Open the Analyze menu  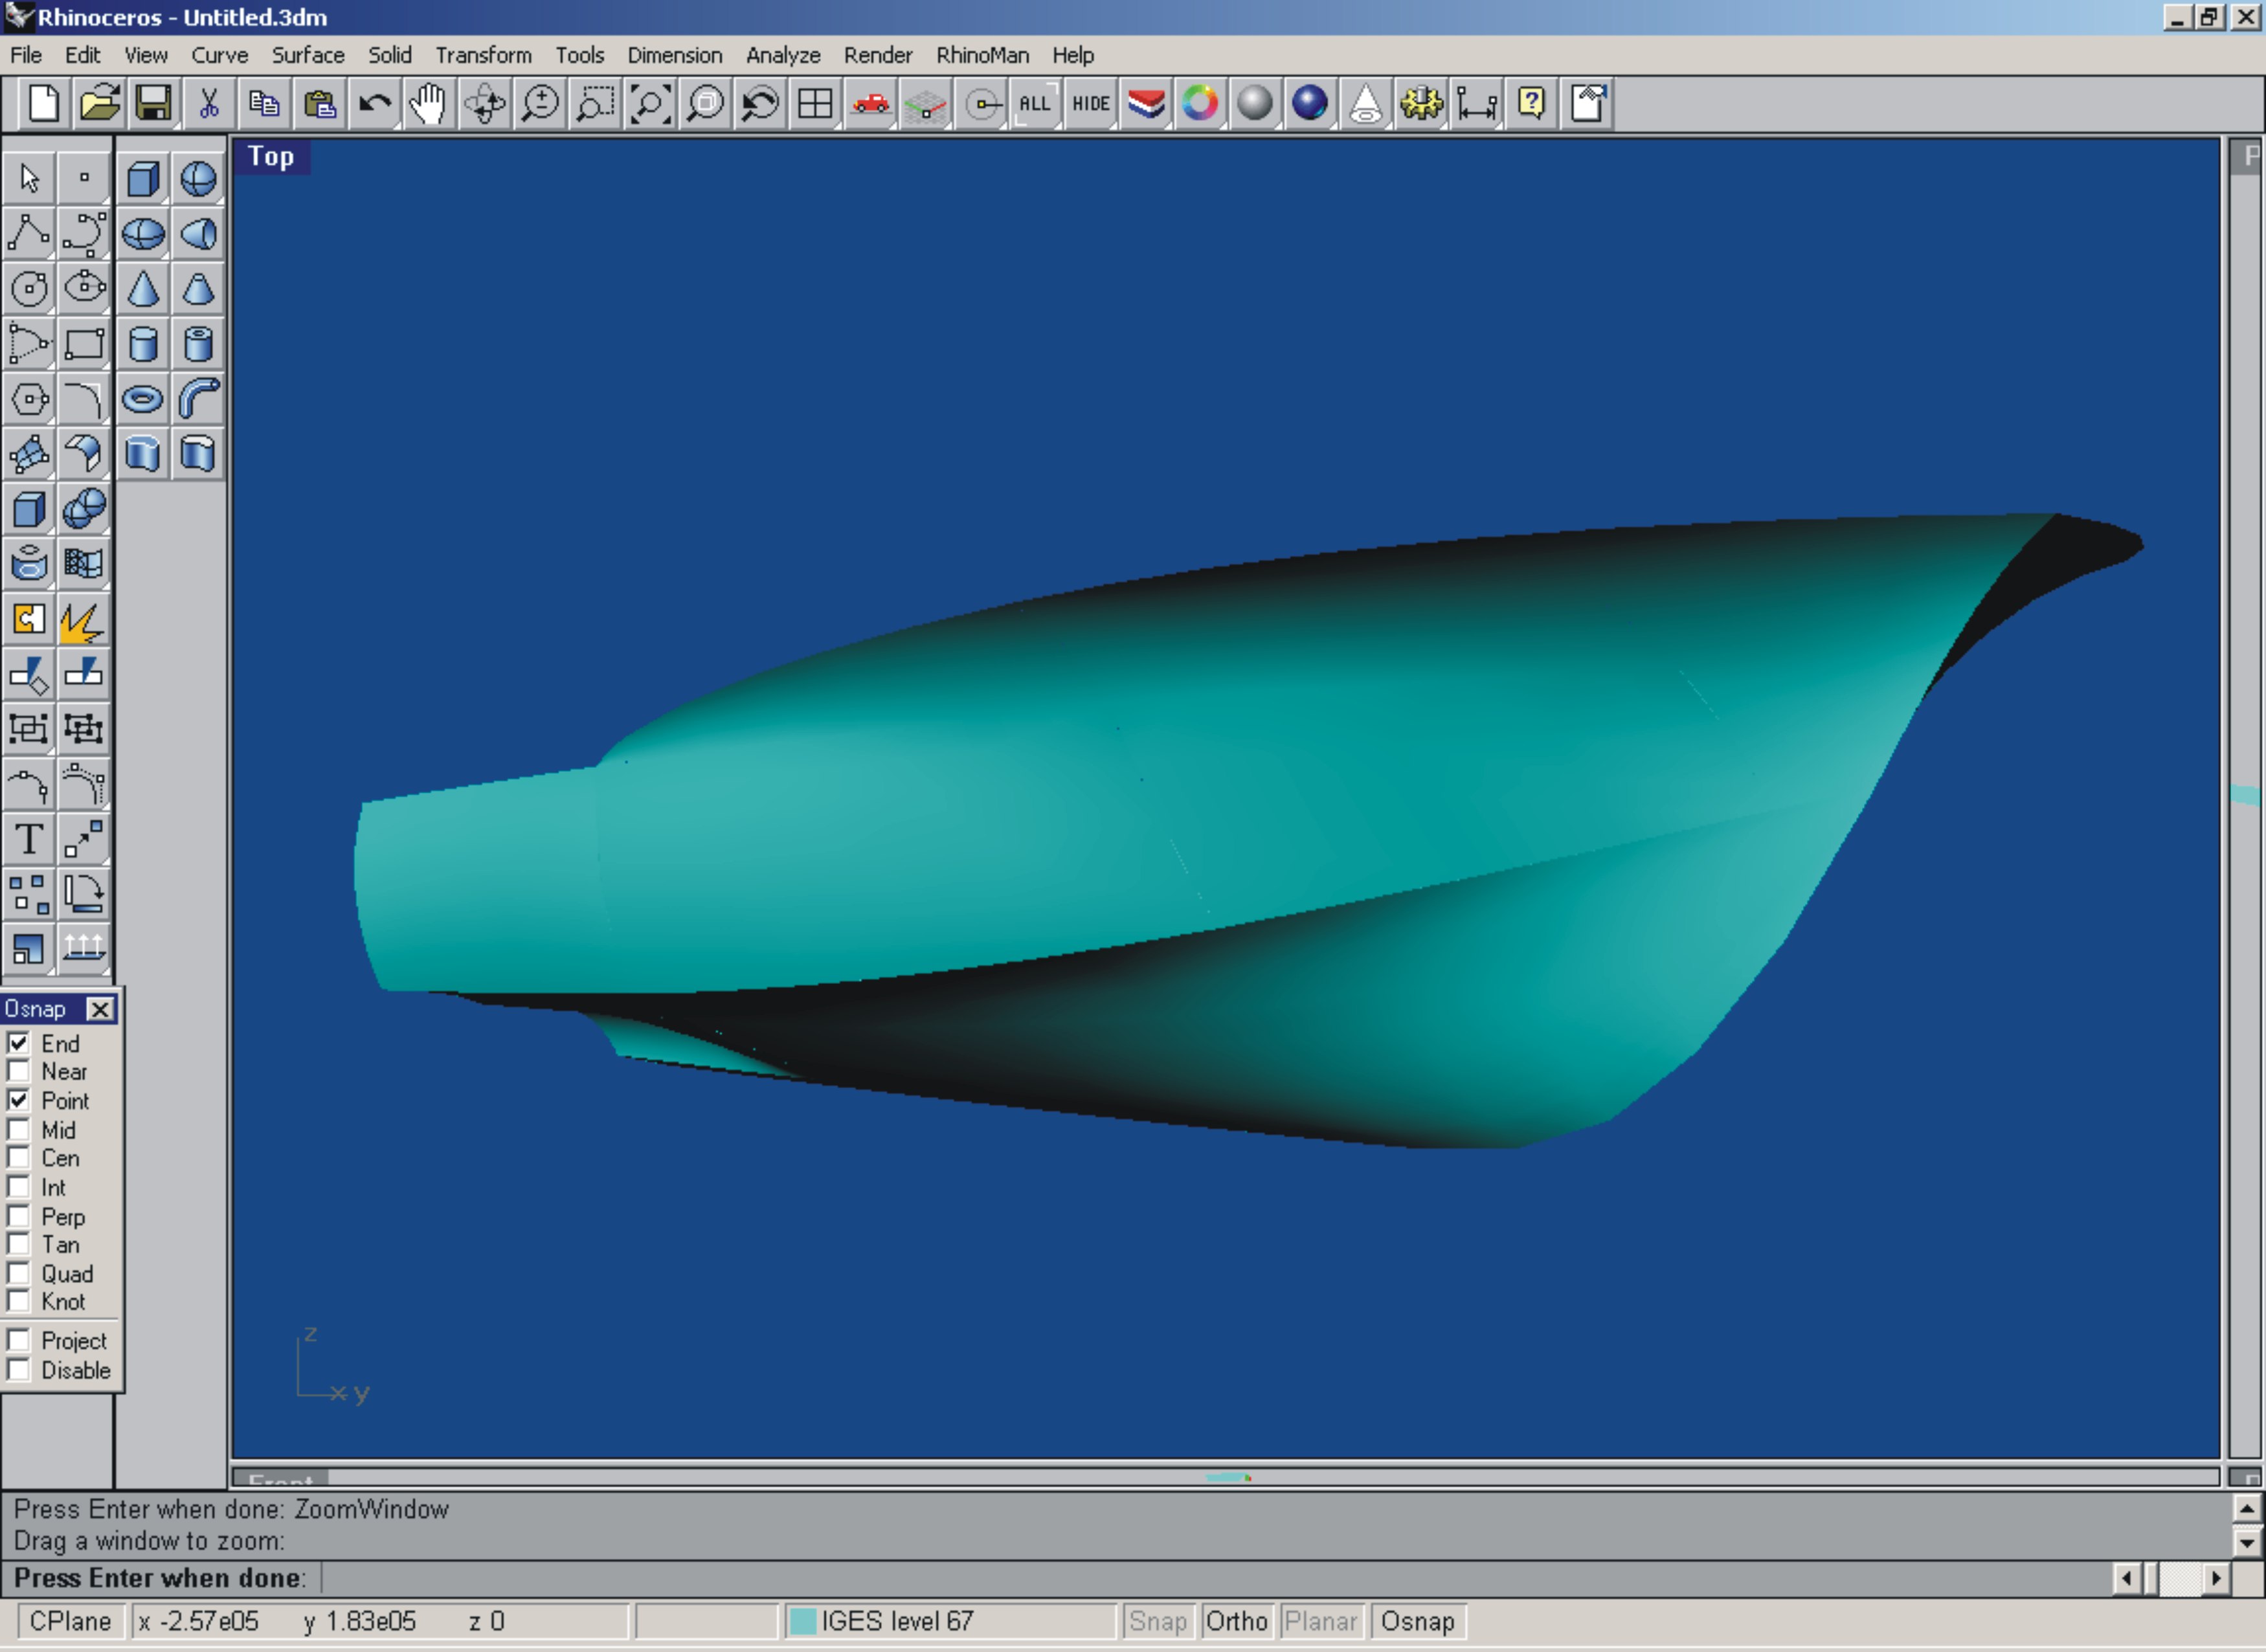point(782,55)
